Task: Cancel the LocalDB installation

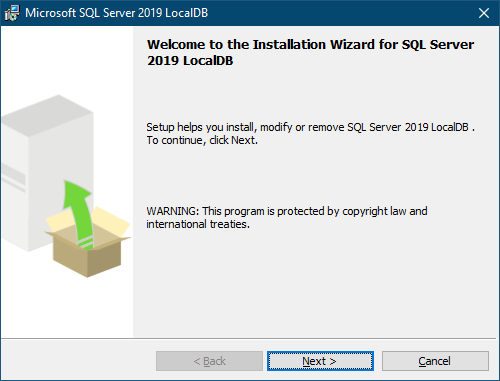Action: click(x=435, y=361)
